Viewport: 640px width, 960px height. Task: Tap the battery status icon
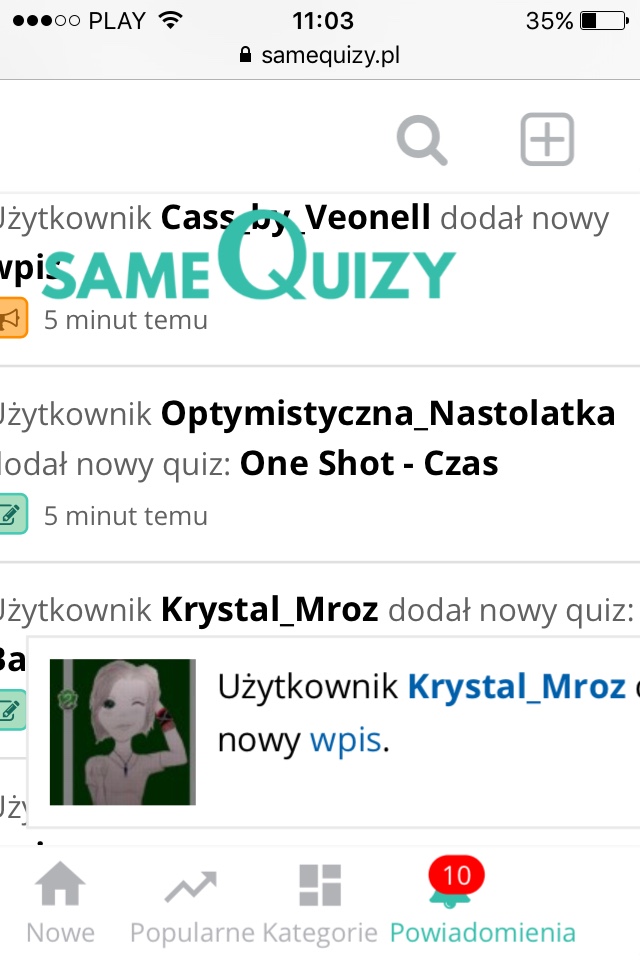[x=604, y=21]
